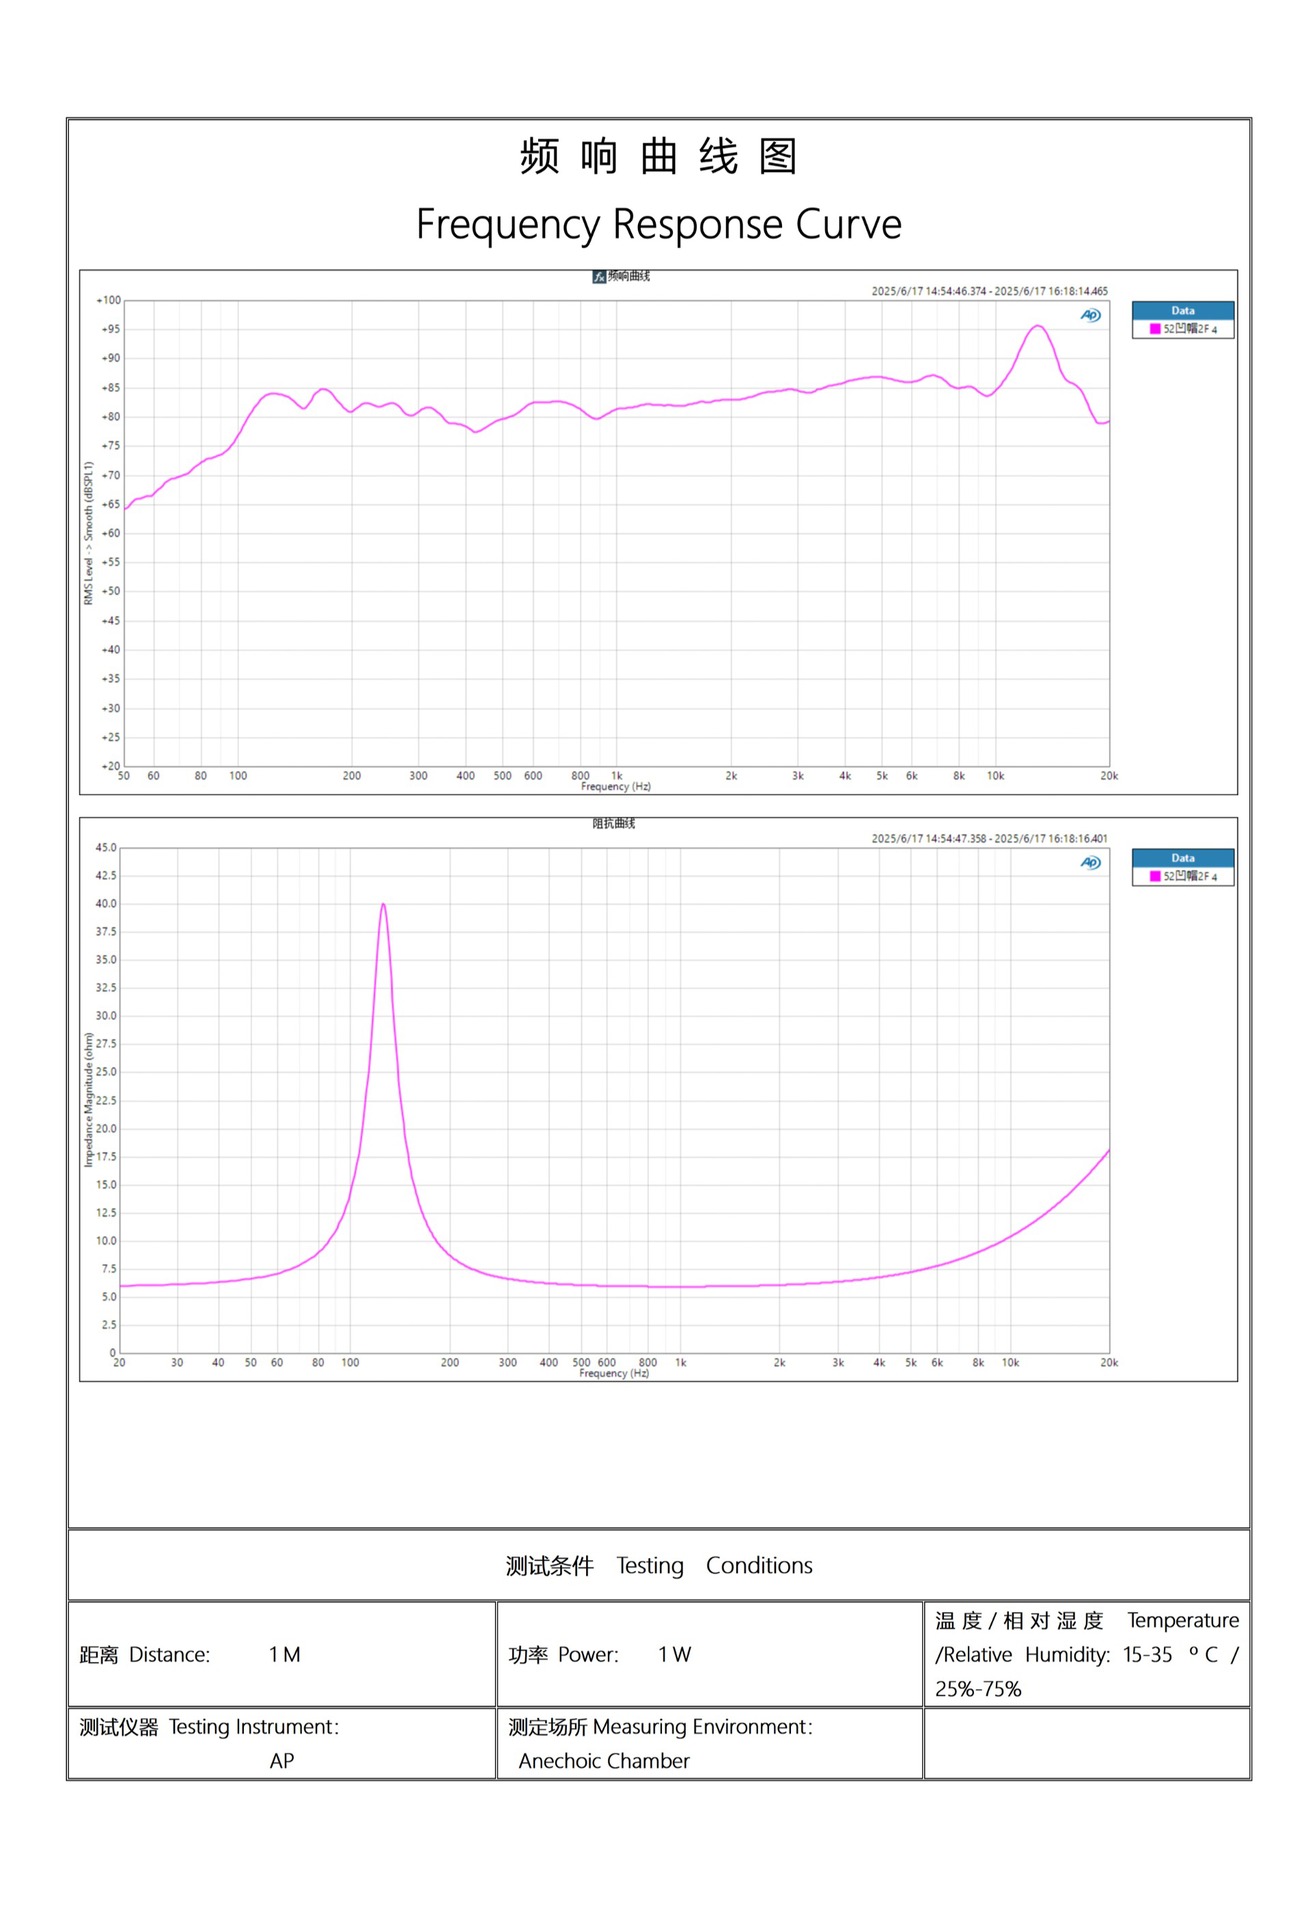Click the impedance peak near 40 ohms
The height and width of the screenshot is (1920, 1311).
(383, 905)
